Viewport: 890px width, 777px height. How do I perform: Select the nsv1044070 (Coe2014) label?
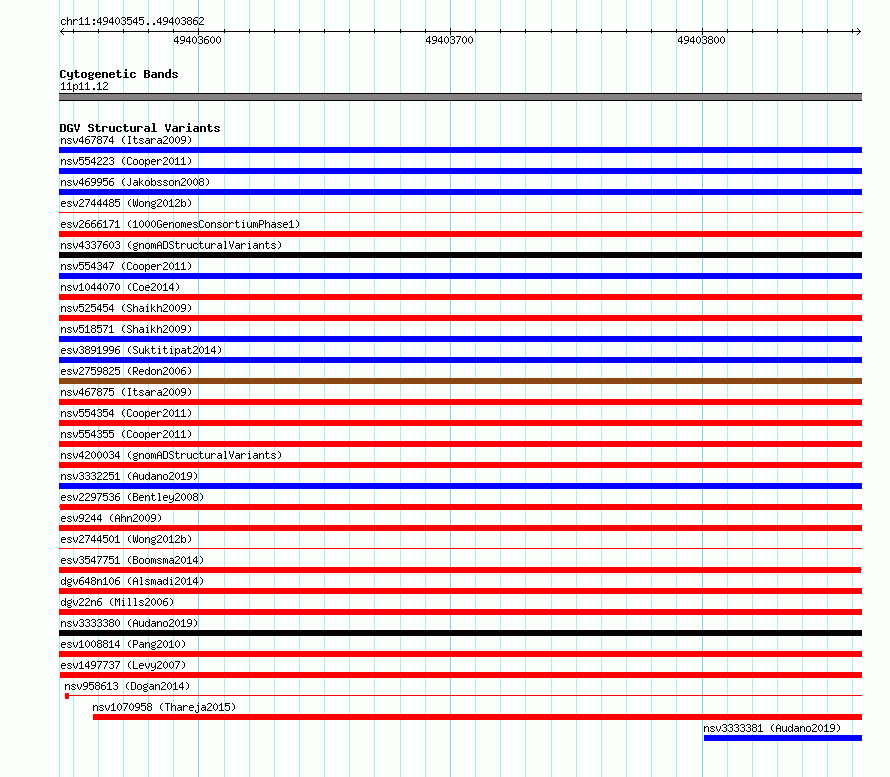[x=120, y=287]
